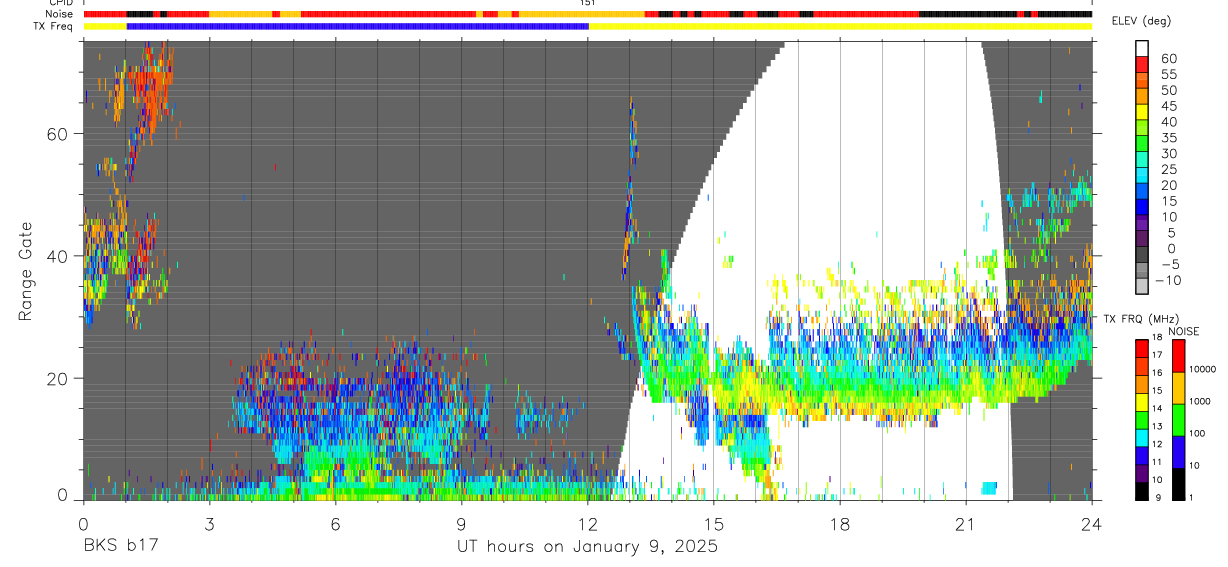Click the x-axis tick label '24'

[1092, 523]
